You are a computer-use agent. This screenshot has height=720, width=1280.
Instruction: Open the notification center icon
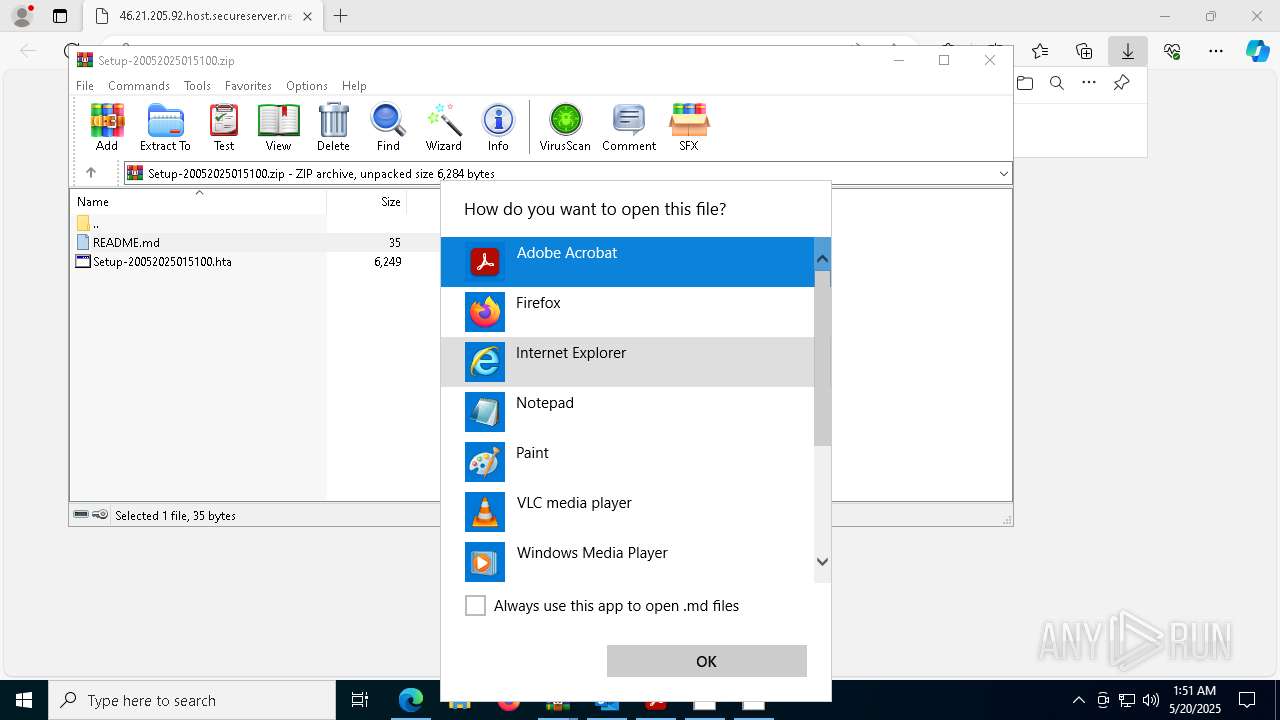coord(1247,700)
